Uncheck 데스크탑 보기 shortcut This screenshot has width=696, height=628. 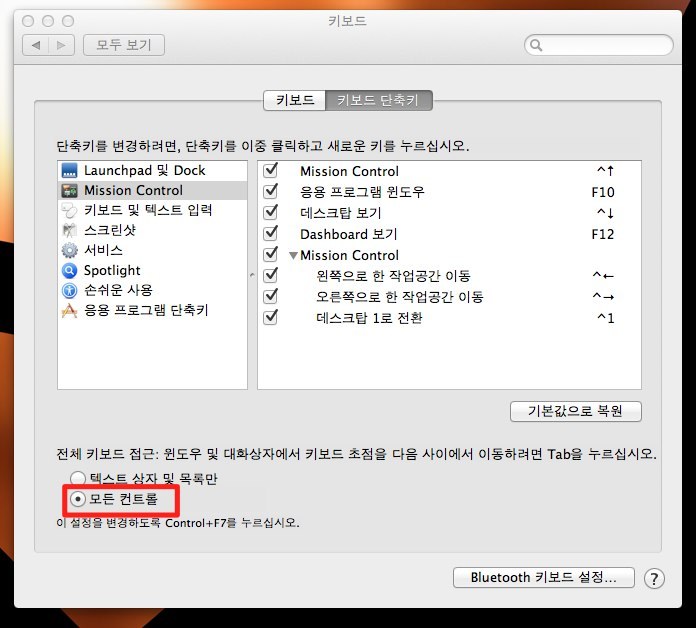tap(270, 213)
